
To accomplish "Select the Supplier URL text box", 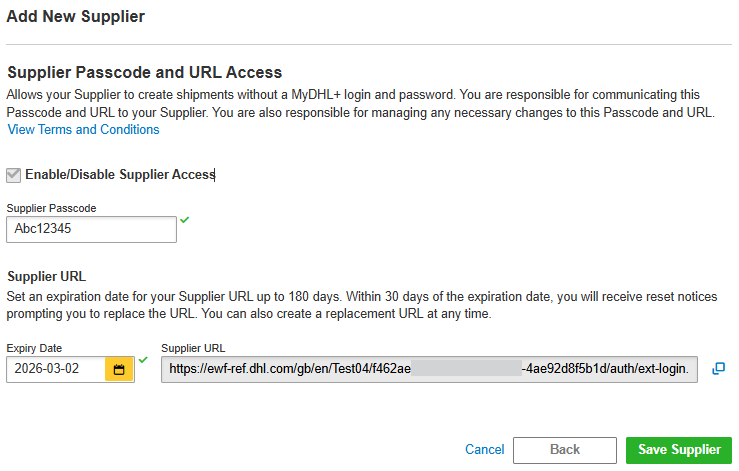I will tap(429, 370).
